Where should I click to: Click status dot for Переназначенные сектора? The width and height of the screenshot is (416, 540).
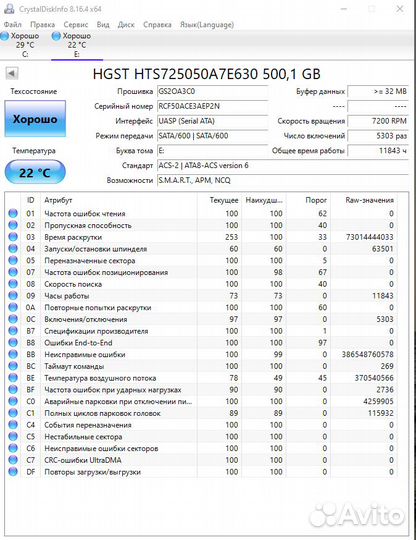13,260
